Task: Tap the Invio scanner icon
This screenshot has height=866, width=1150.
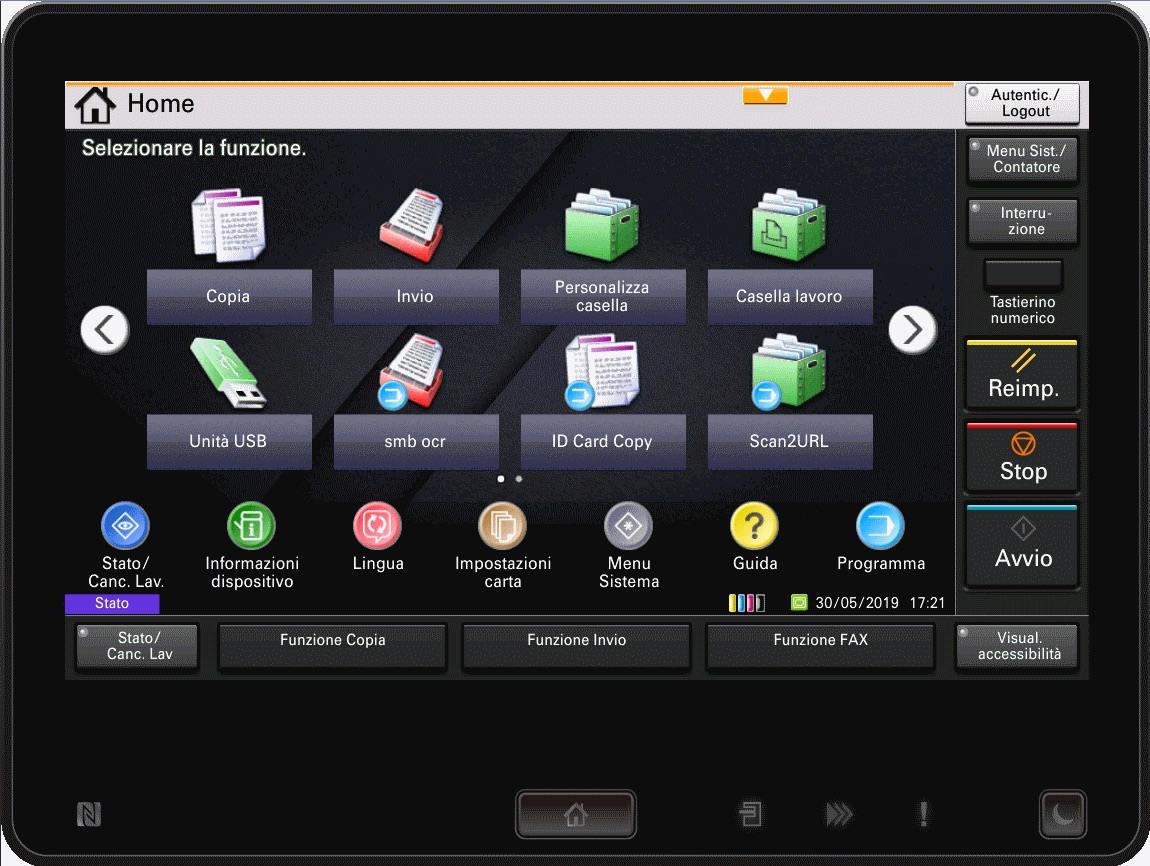Action: 414,226
